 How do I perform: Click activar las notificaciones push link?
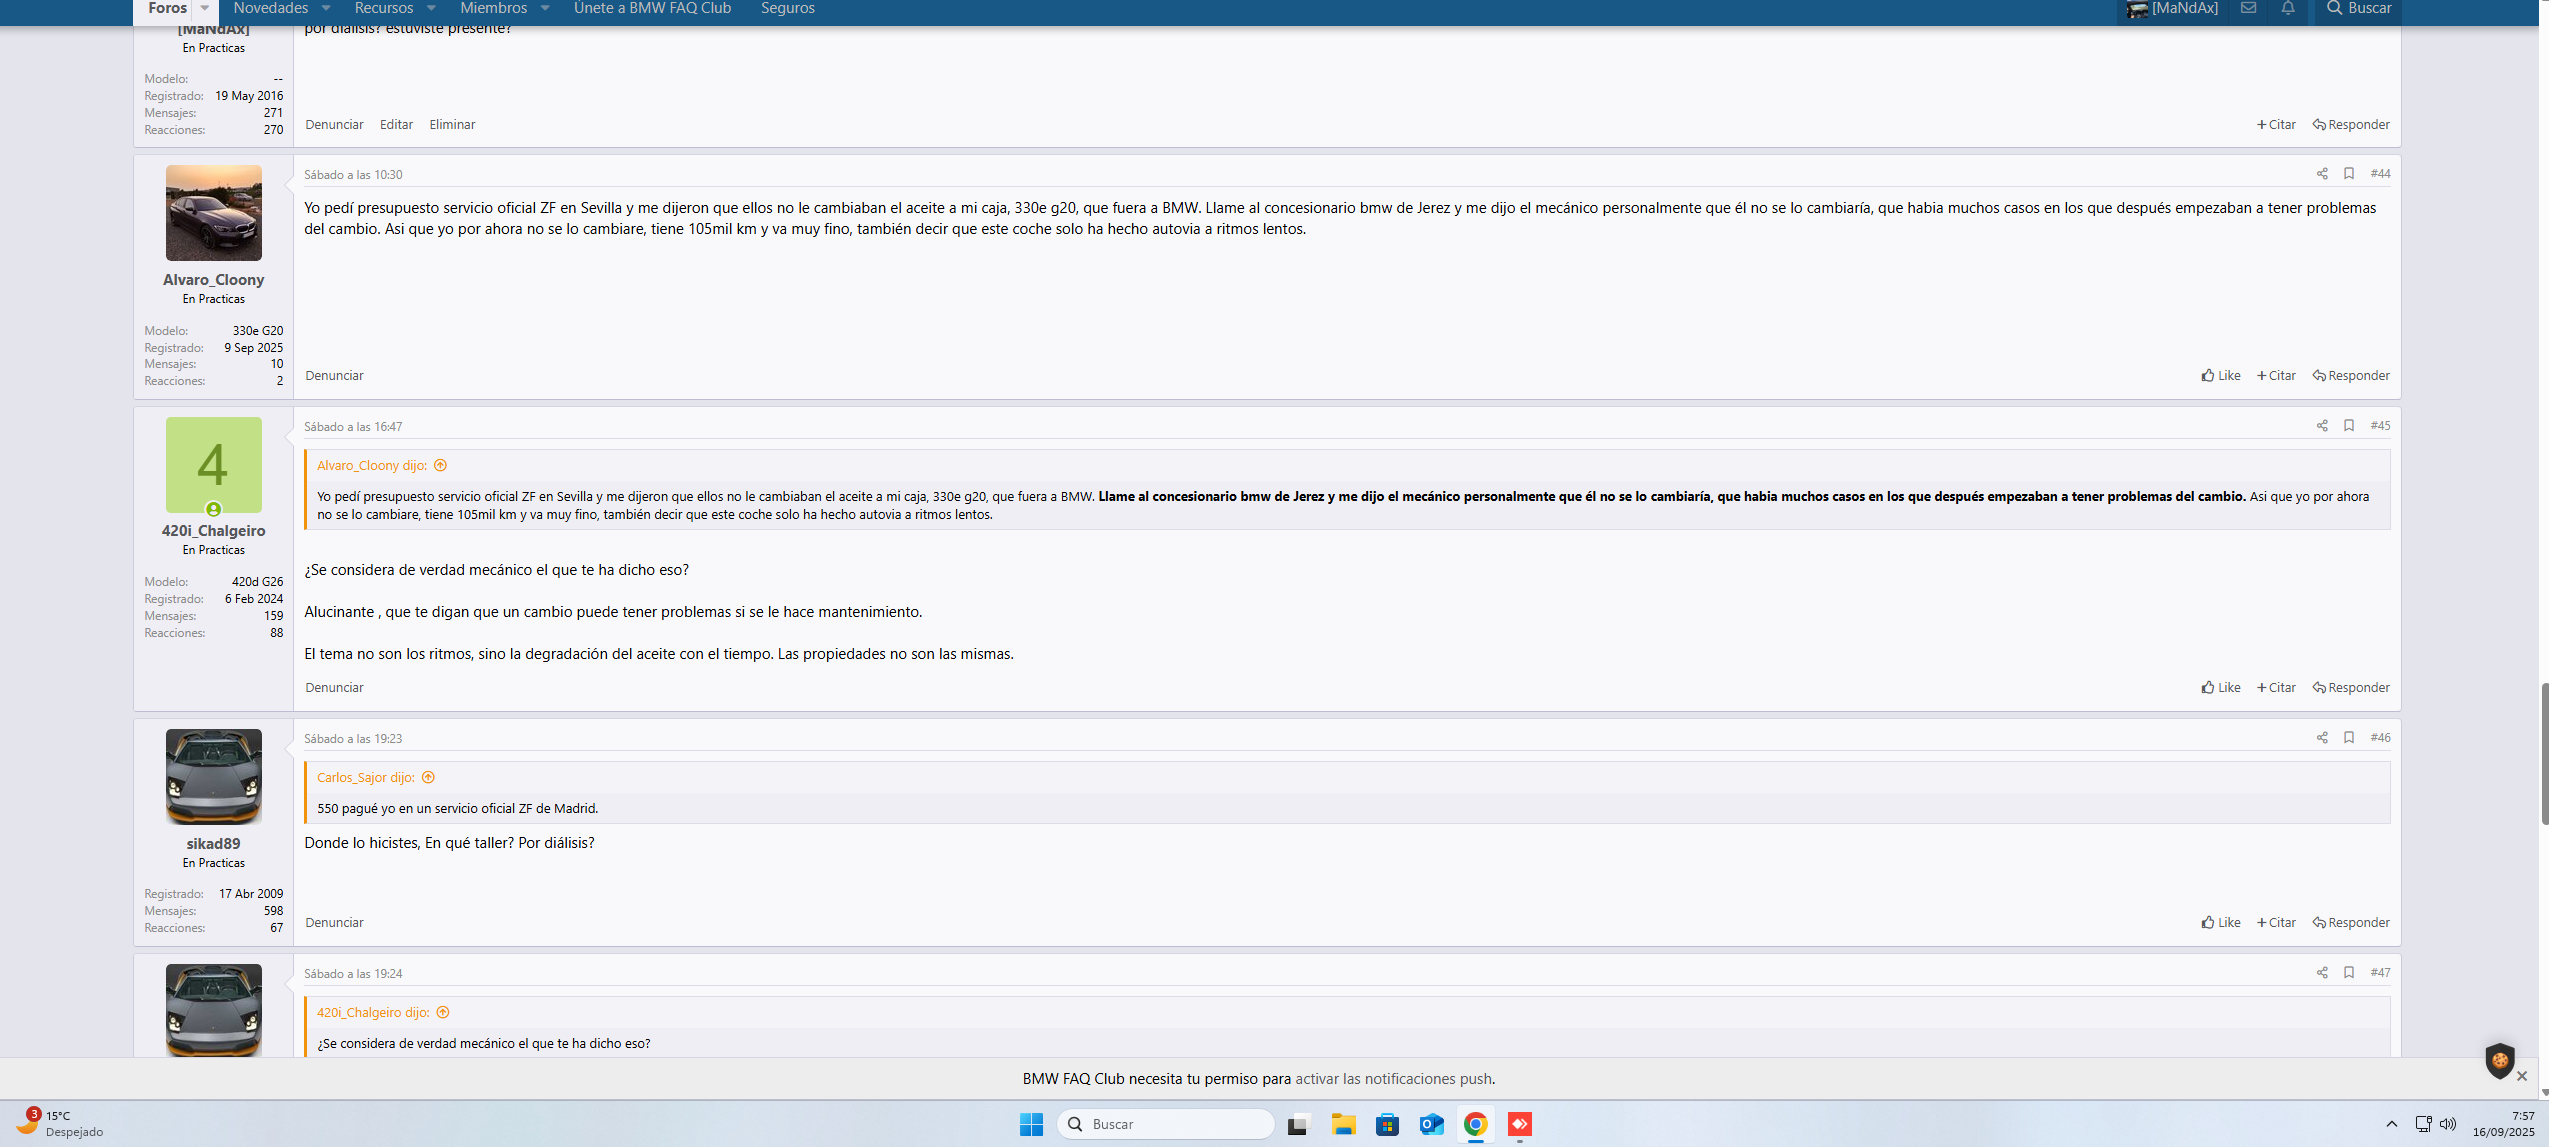[1393, 1079]
